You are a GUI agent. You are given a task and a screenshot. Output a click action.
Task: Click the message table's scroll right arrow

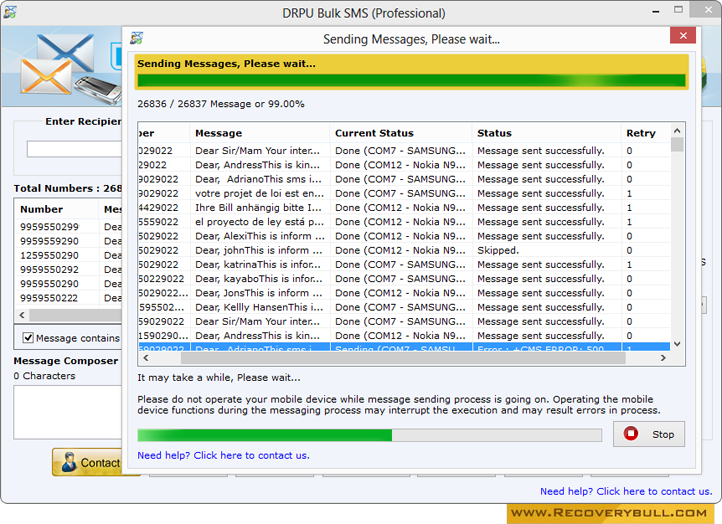663,358
